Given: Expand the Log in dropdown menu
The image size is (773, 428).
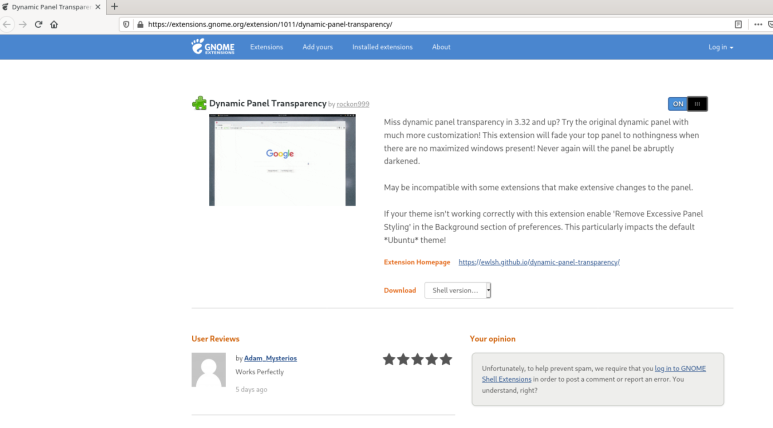Looking at the screenshot, I should click(720, 47).
